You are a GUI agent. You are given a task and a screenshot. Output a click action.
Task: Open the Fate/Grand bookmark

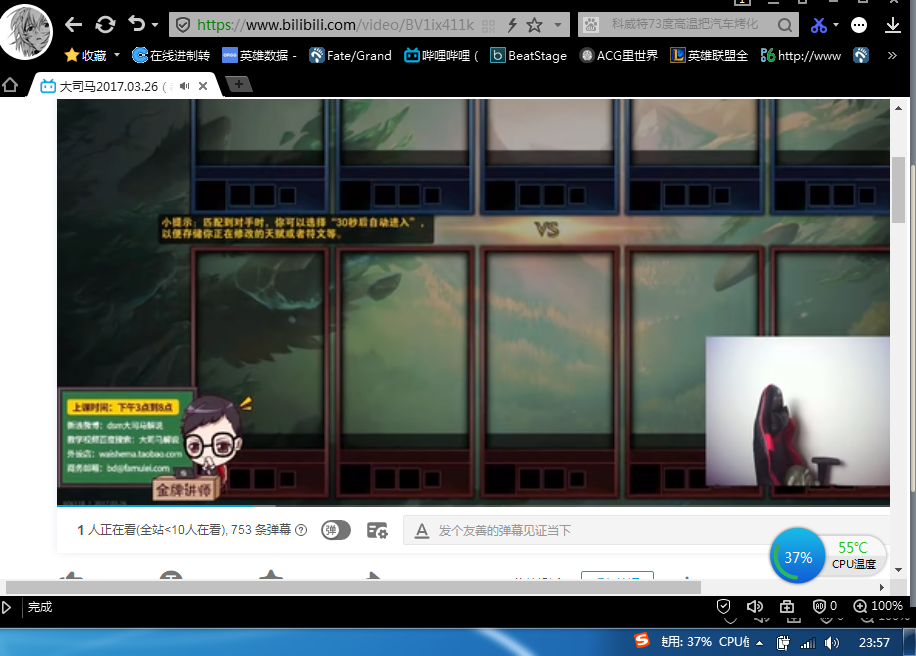point(350,55)
